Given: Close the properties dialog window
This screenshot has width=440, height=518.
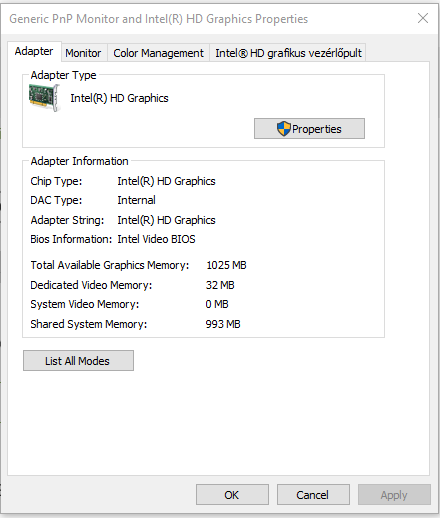Looking at the screenshot, I should pos(423,18).
